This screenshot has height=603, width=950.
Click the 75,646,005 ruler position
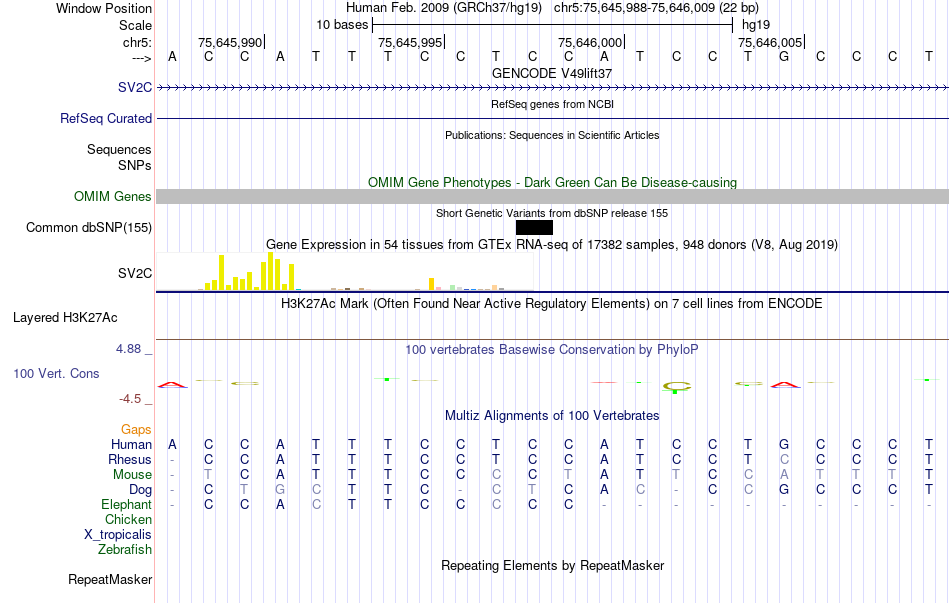[x=770, y=42]
